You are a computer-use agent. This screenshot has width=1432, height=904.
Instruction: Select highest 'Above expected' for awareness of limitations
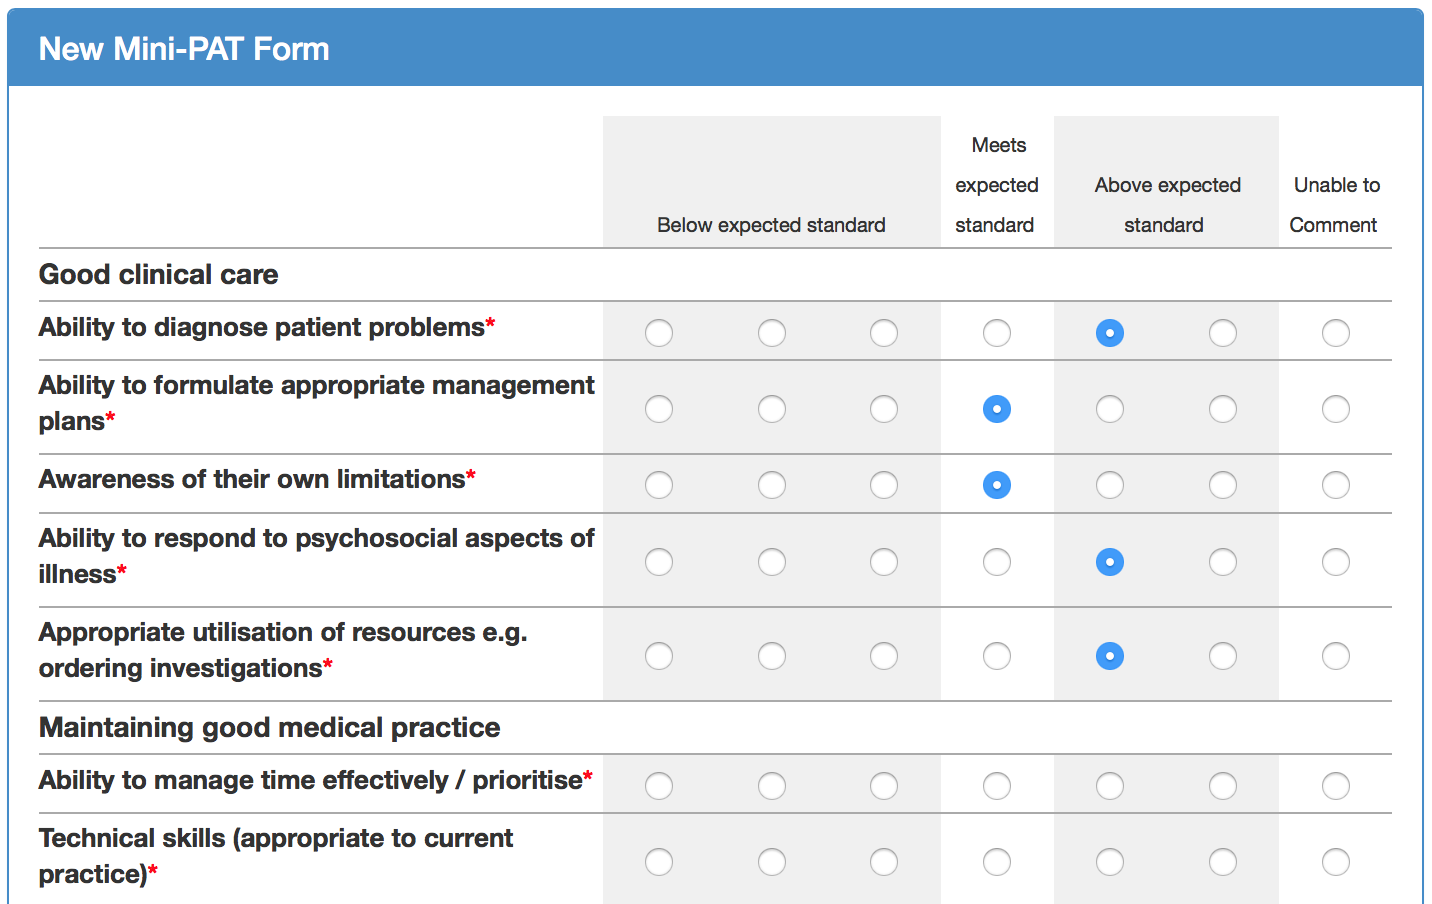(x=1222, y=485)
